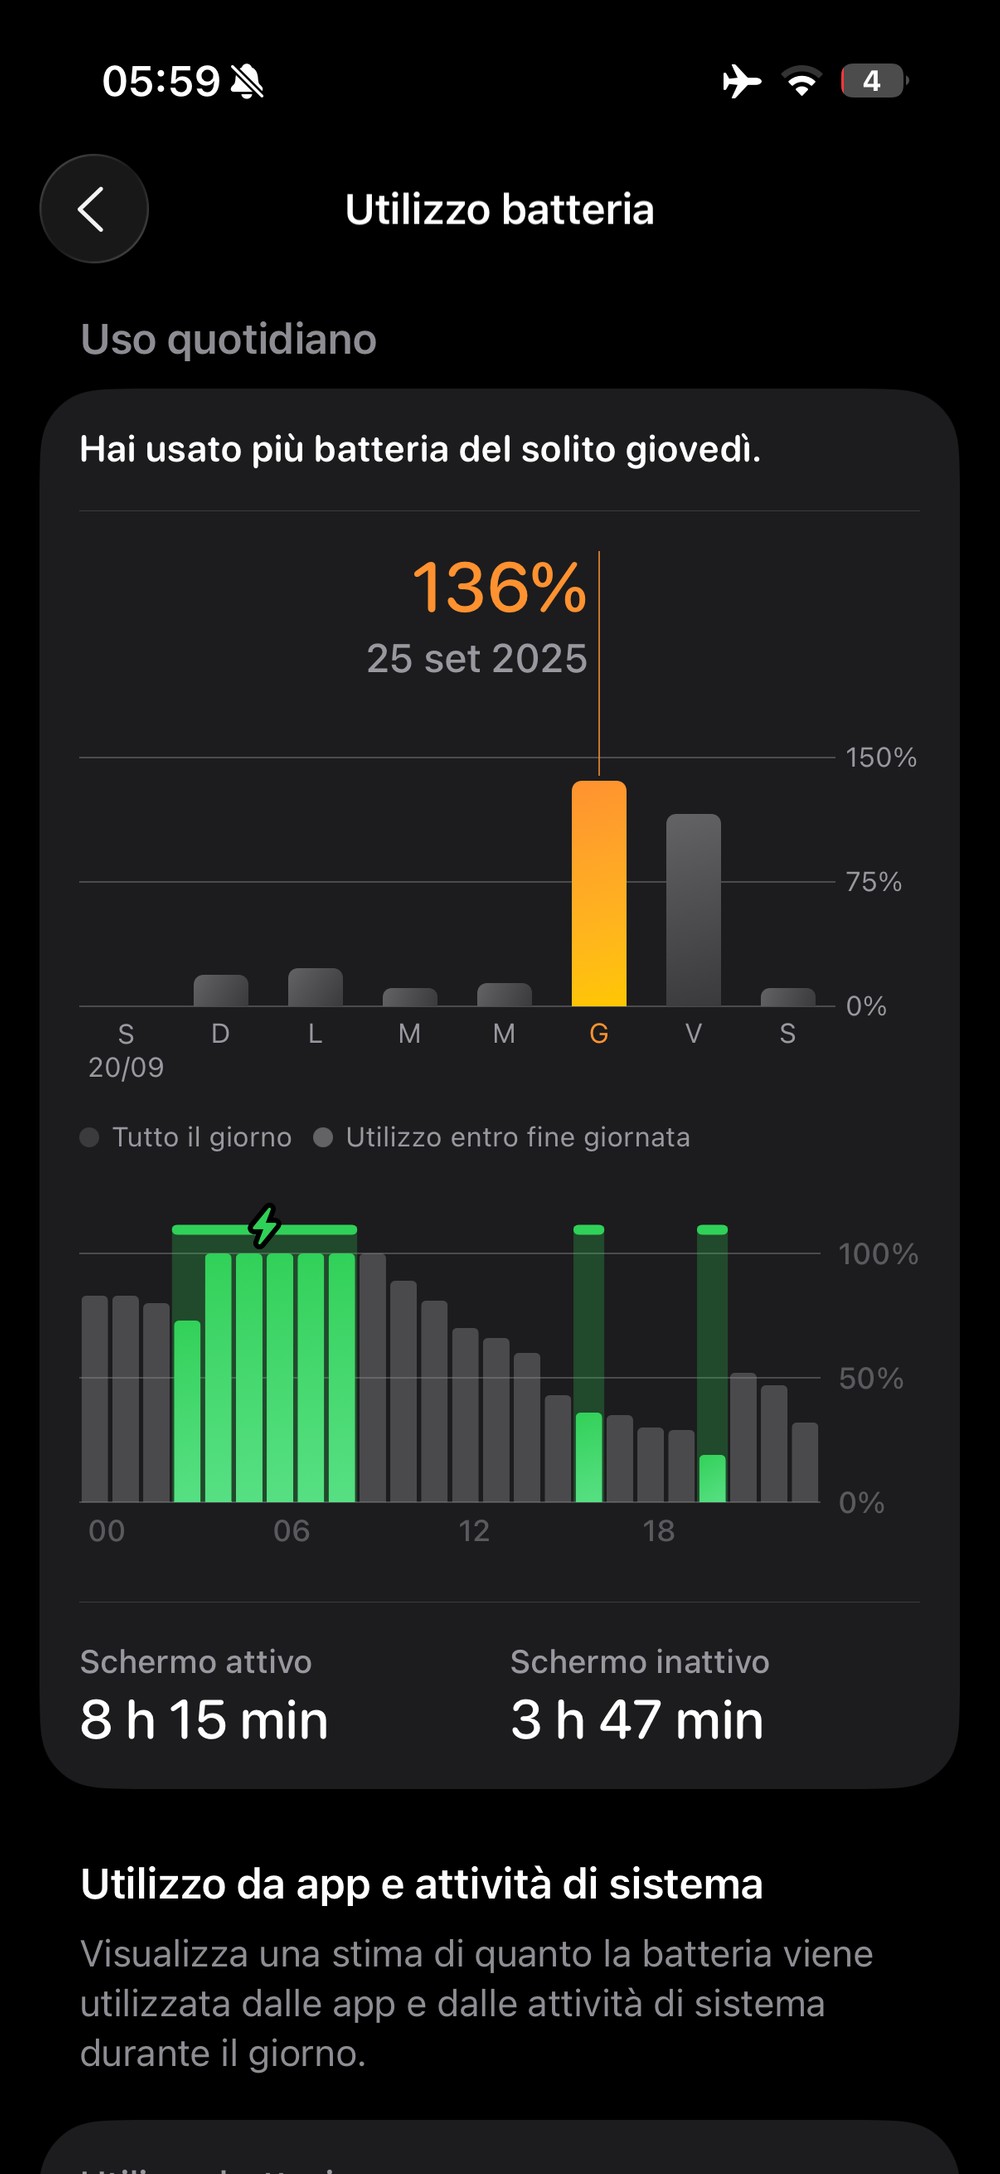The width and height of the screenshot is (1000, 2174).
Task: Tap the 'Tutto il giorno' legend dot
Action: (x=90, y=1138)
